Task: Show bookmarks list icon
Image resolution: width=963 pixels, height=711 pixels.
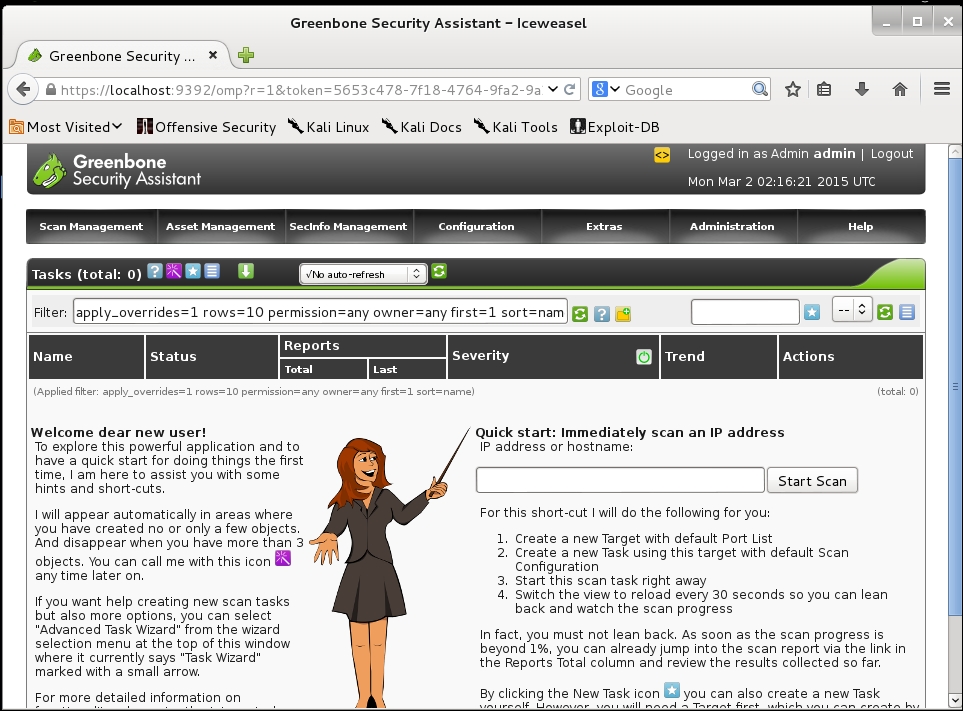Action: (824, 90)
